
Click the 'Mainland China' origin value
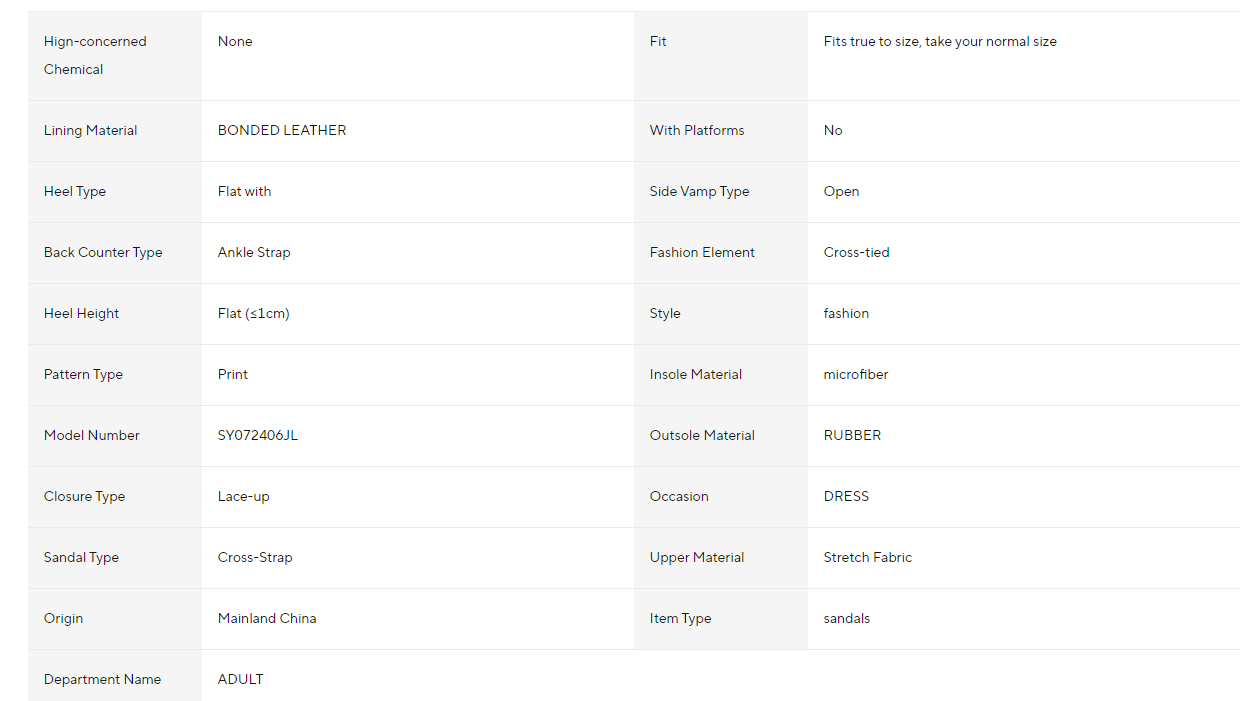267,619
